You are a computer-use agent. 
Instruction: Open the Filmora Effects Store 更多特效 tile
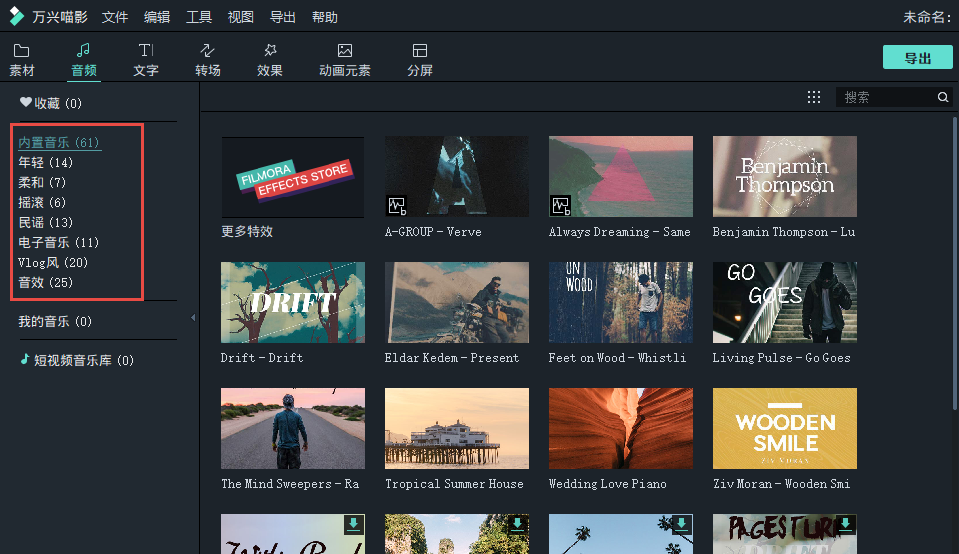click(x=293, y=177)
